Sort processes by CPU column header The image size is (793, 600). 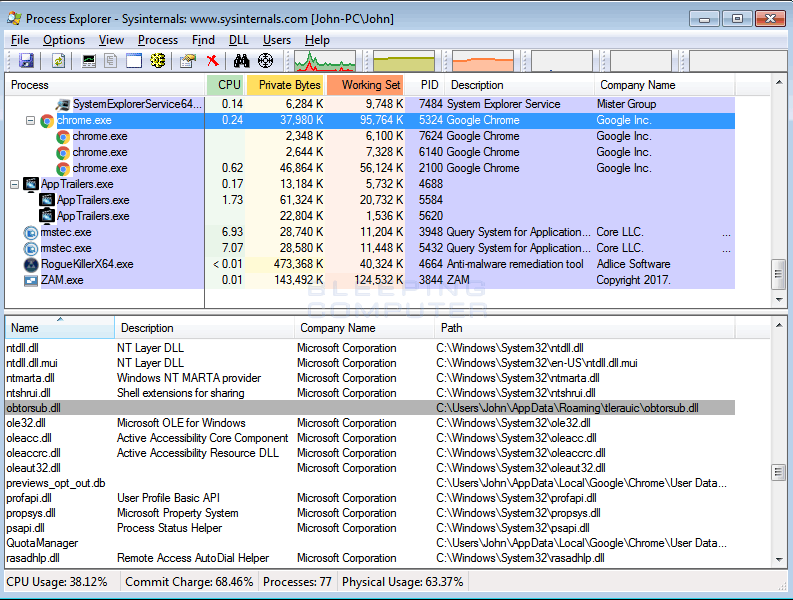click(229, 85)
